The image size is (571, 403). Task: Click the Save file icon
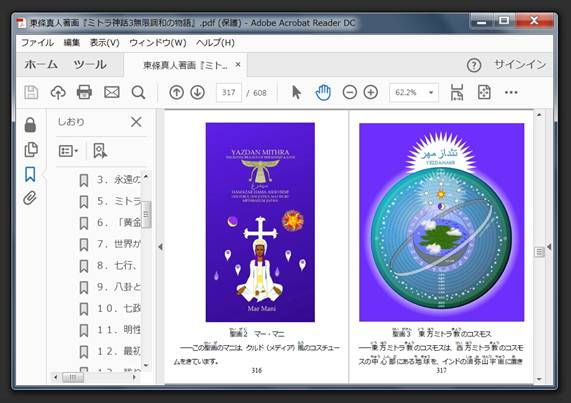31,92
